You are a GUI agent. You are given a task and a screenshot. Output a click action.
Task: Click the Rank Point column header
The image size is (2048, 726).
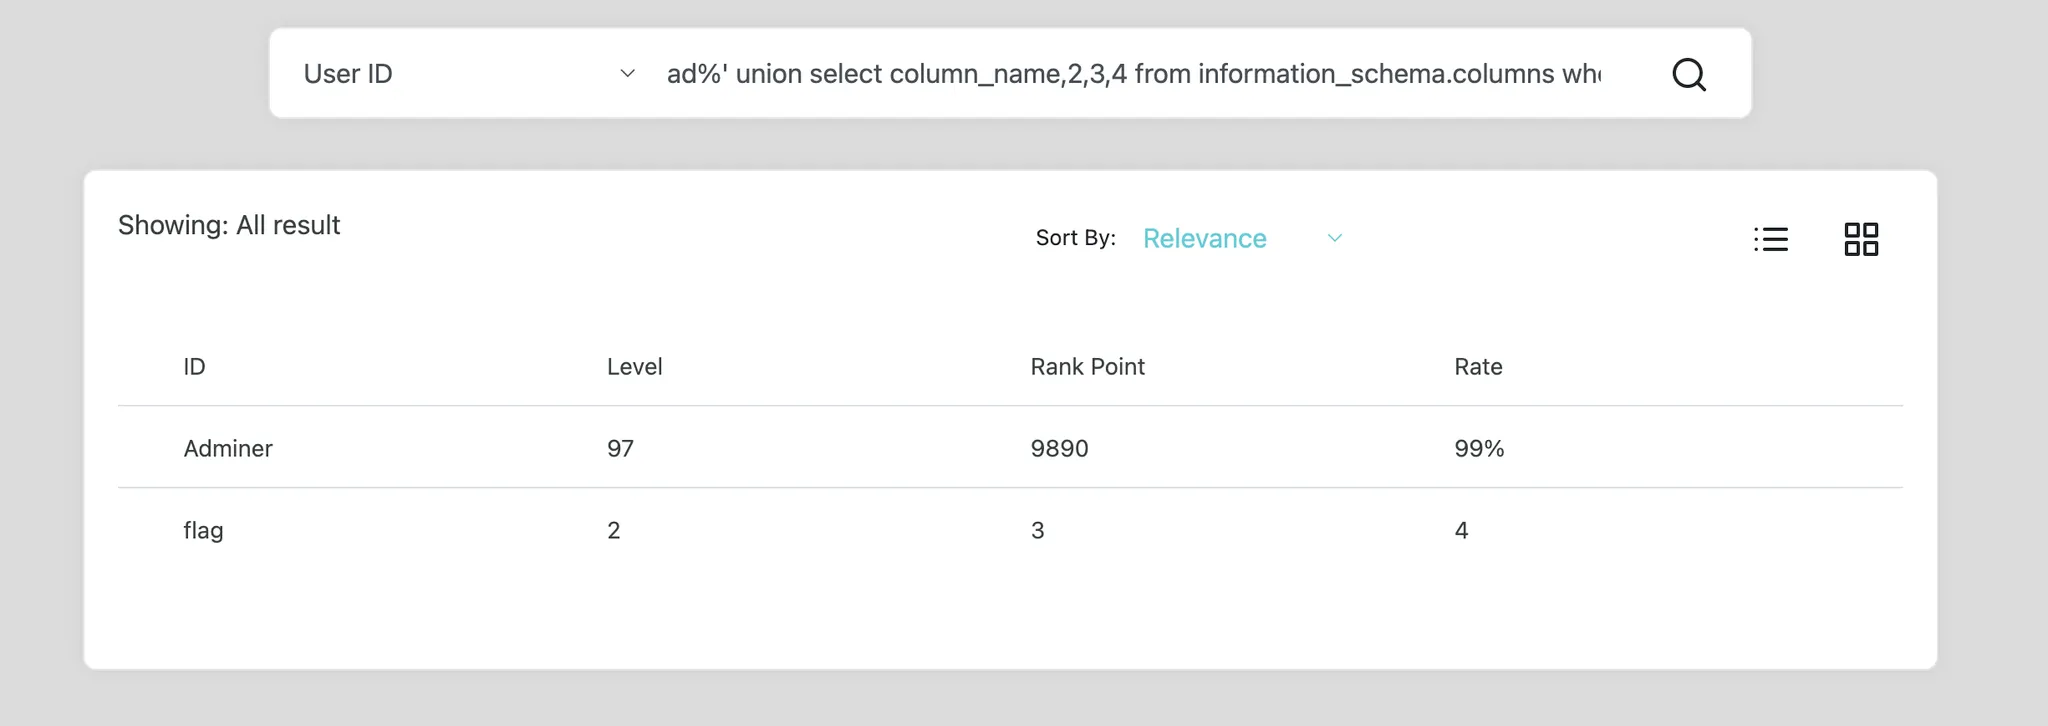1087,367
